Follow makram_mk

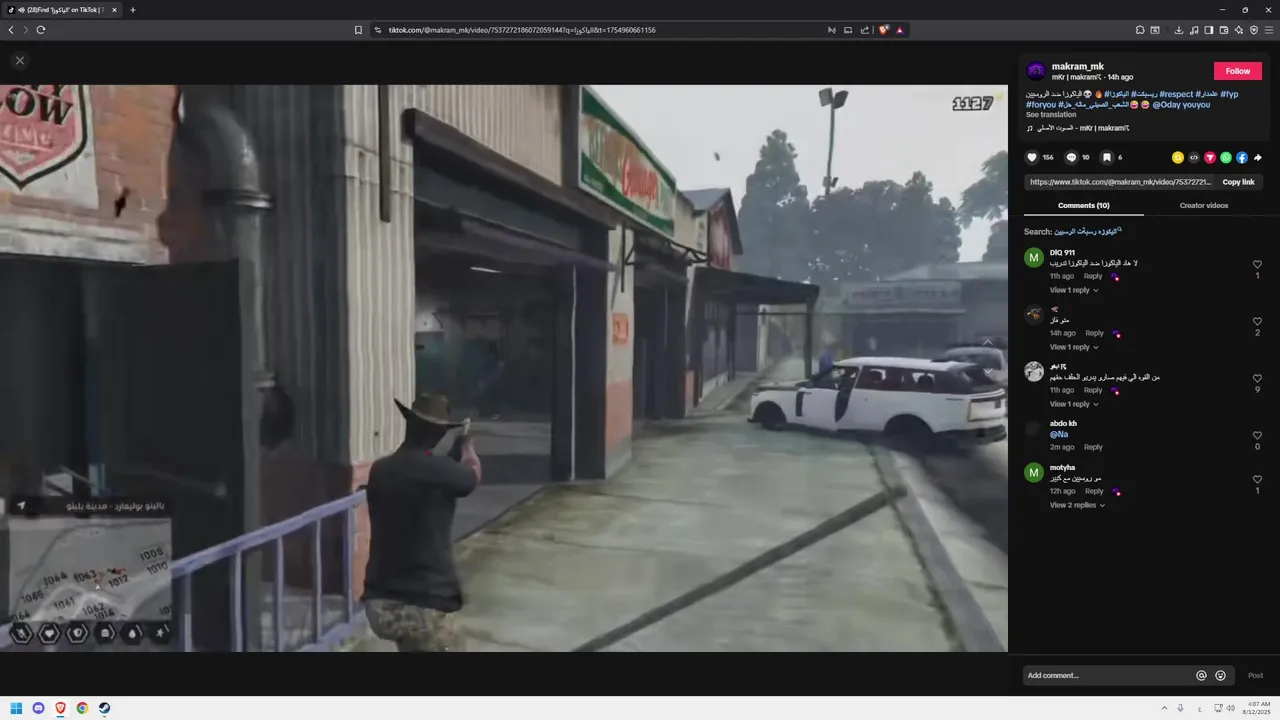(x=1238, y=71)
